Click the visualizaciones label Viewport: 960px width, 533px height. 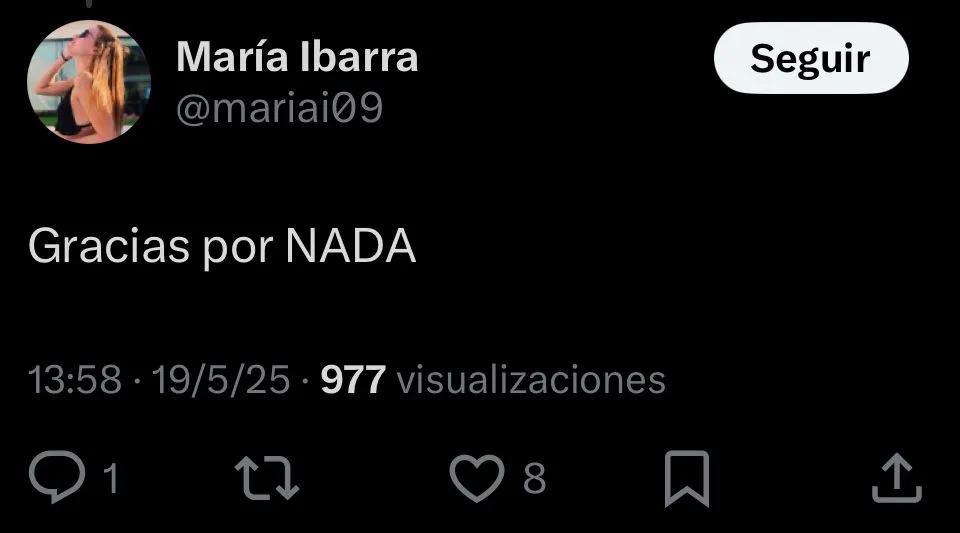[x=531, y=380]
